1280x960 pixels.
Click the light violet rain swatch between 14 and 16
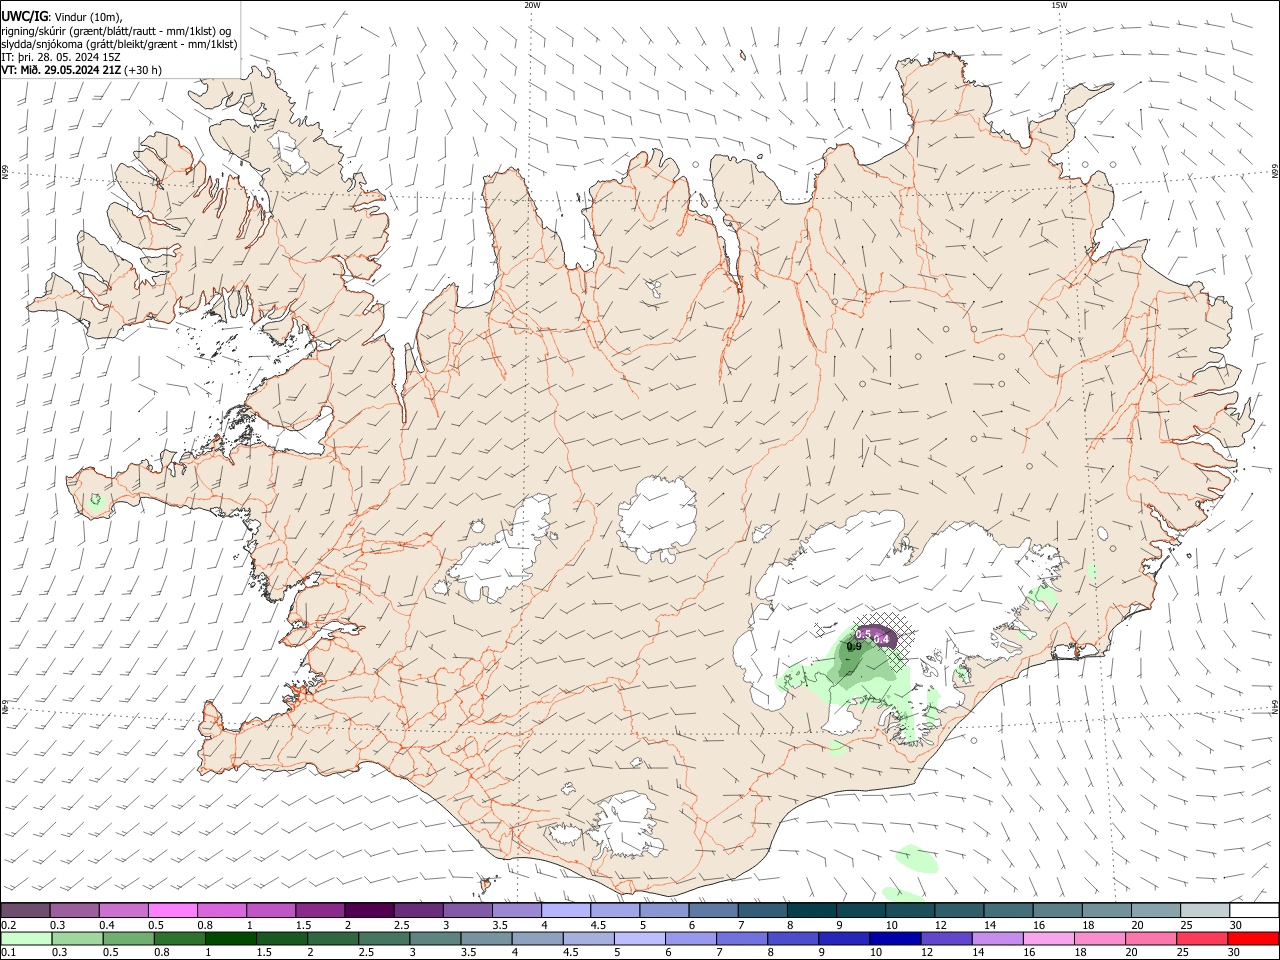(x=998, y=939)
